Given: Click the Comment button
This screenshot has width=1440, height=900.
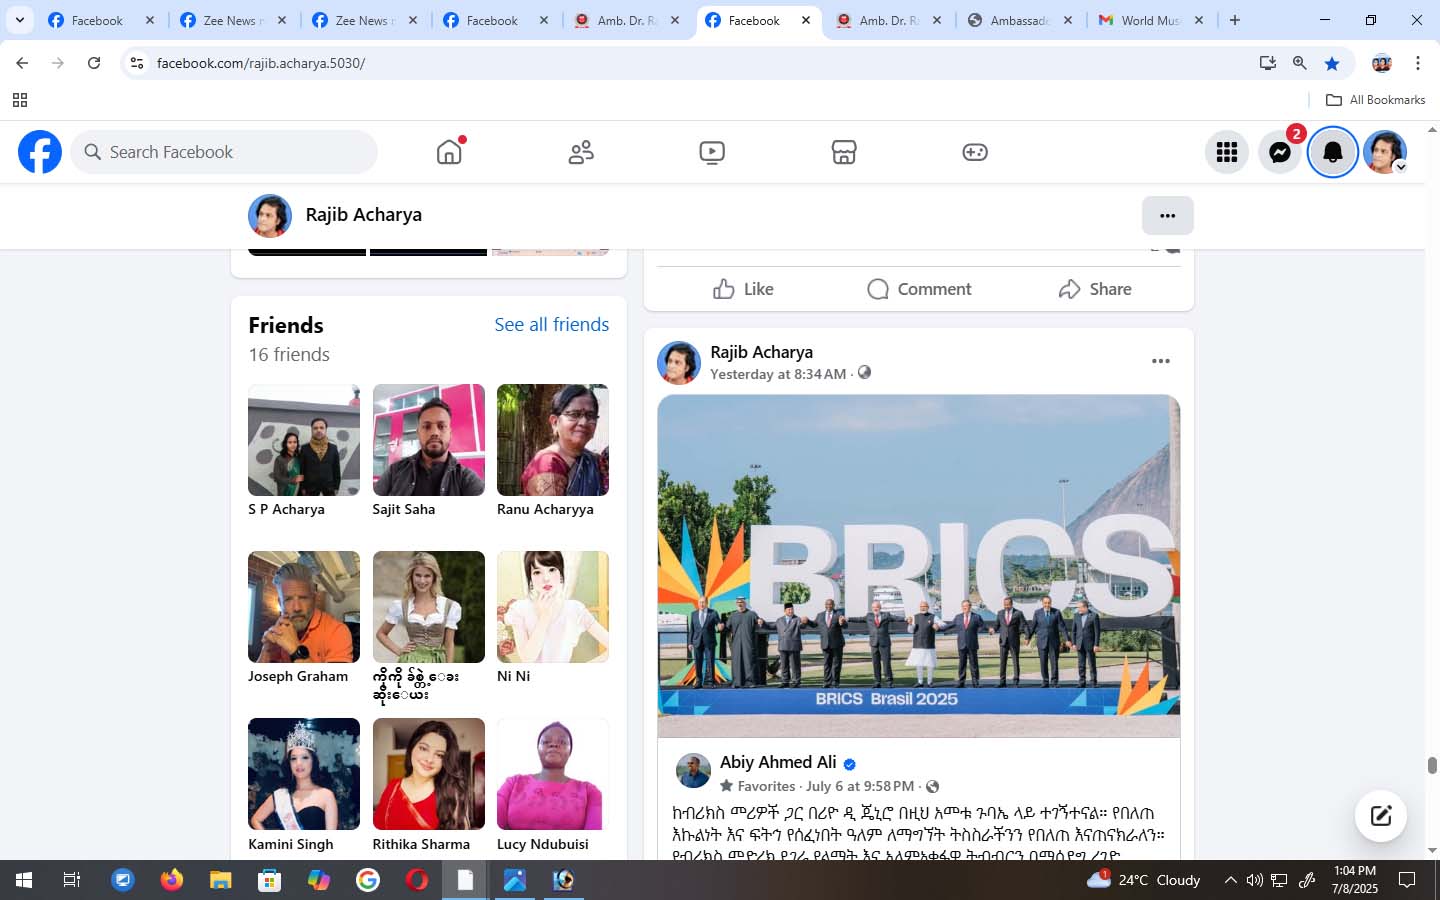Looking at the screenshot, I should point(919,289).
